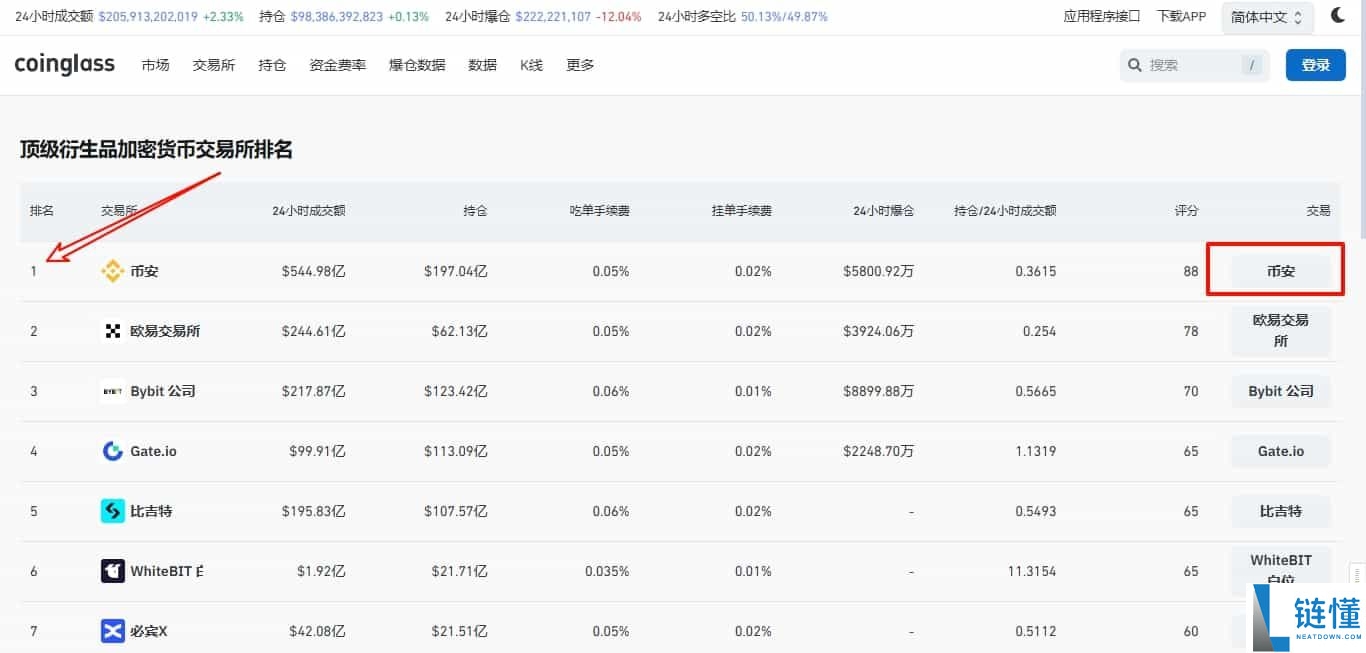Select the Bybit exchange logo
This screenshot has width=1366, height=653.
(x=112, y=391)
